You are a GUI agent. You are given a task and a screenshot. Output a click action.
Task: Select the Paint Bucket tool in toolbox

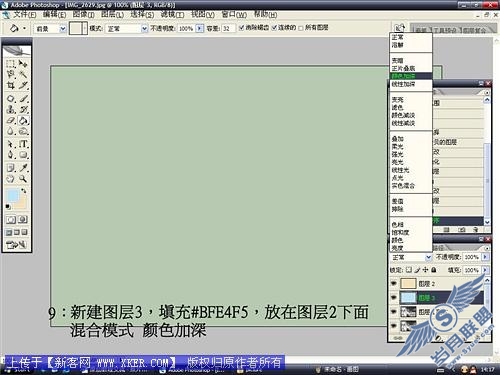(23, 120)
